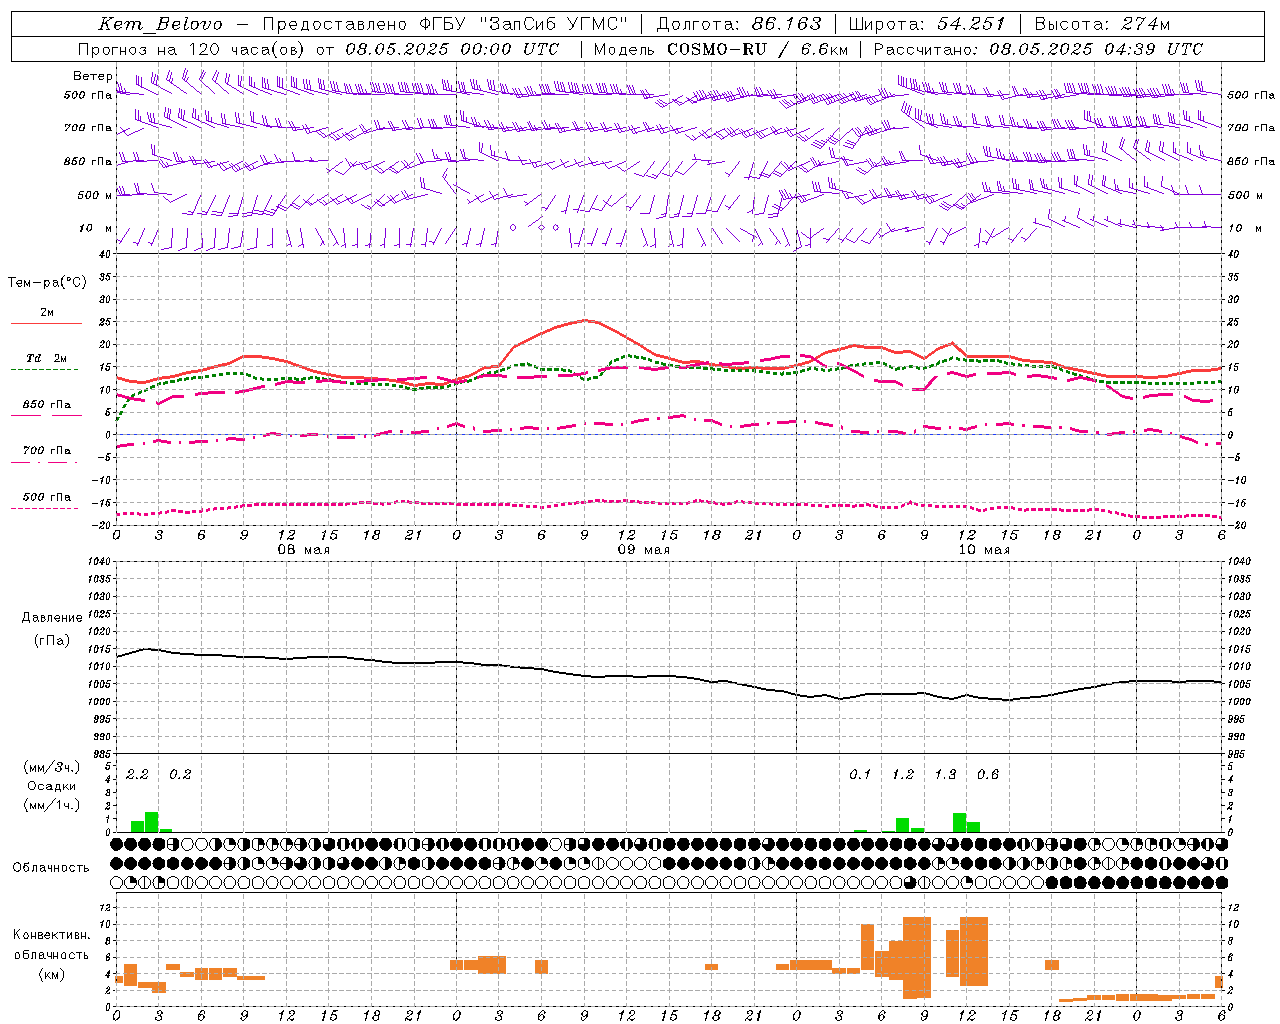
Task: Click the Ветер panel label
Action: click(x=92, y=76)
